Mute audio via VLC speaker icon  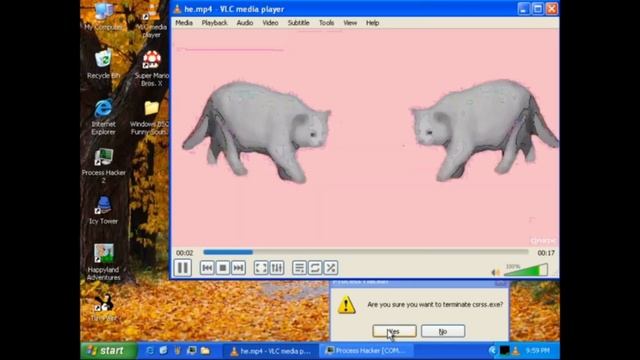(496, 272)
